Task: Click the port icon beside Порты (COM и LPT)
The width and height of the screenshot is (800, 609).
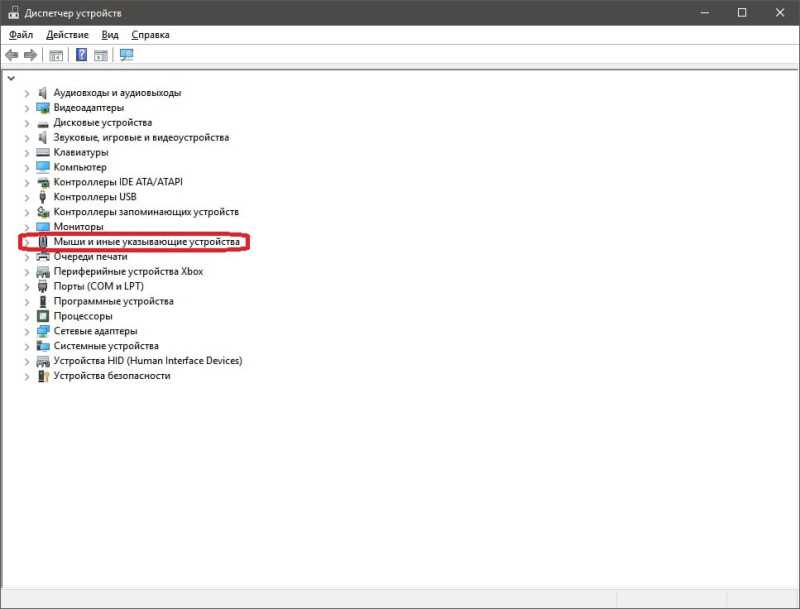Action: pos(43,286)
